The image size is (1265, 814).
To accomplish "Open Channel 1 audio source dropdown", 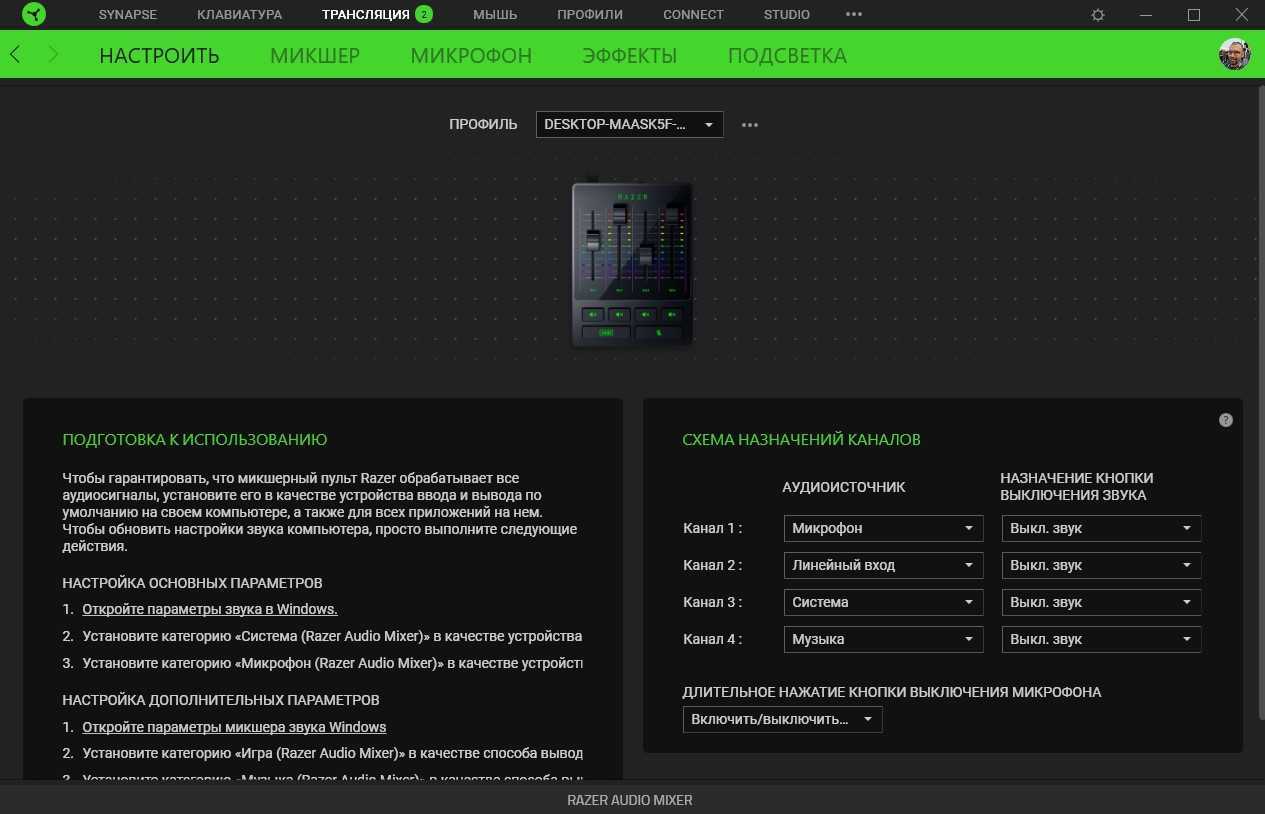I will (x=883, y=528).
